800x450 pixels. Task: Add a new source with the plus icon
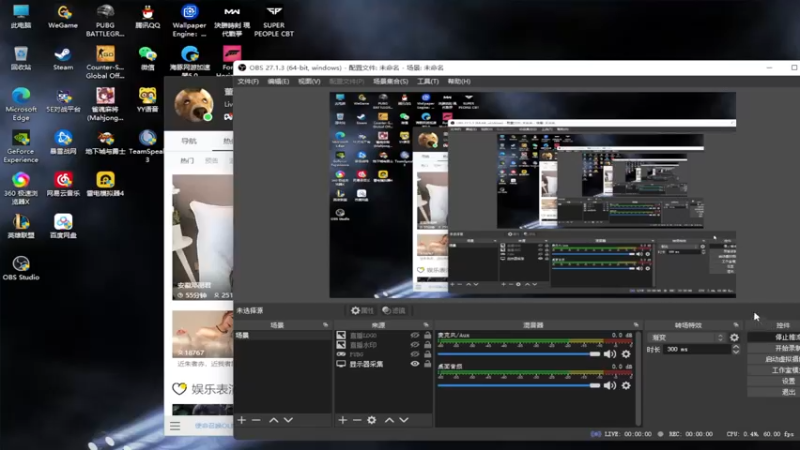[x=343, y=420]
